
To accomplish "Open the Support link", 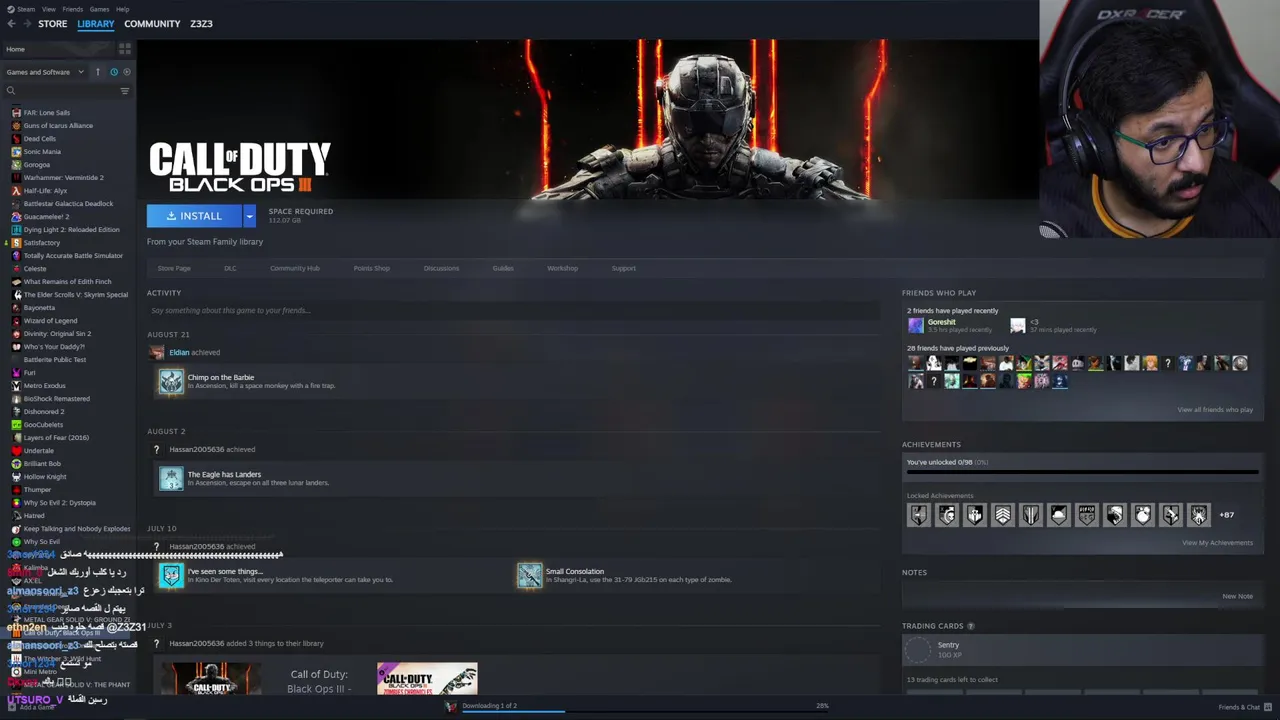I will (x=623, y=268).
